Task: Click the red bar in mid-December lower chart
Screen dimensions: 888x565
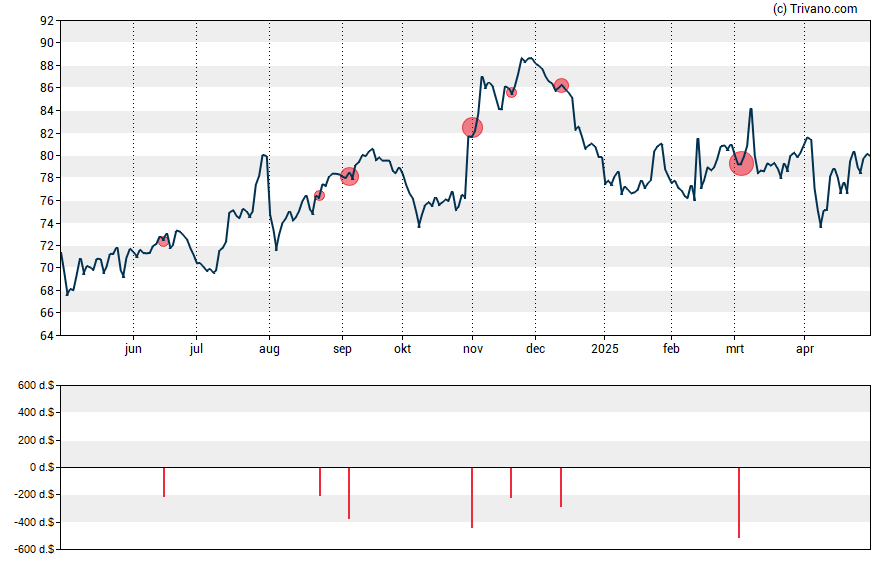Action: pos(561,487)
